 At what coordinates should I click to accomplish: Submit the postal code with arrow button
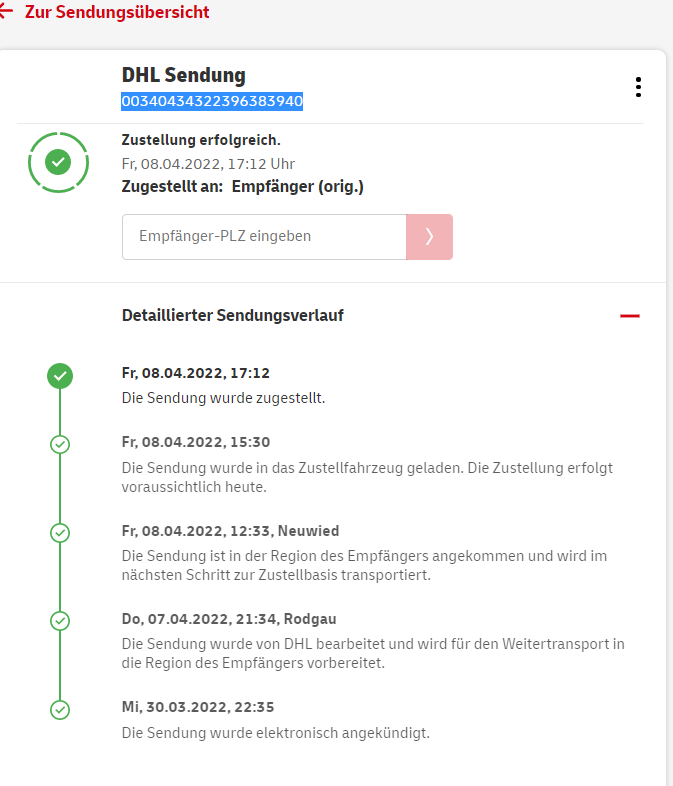pyautogui.click(x=429, y=237)
